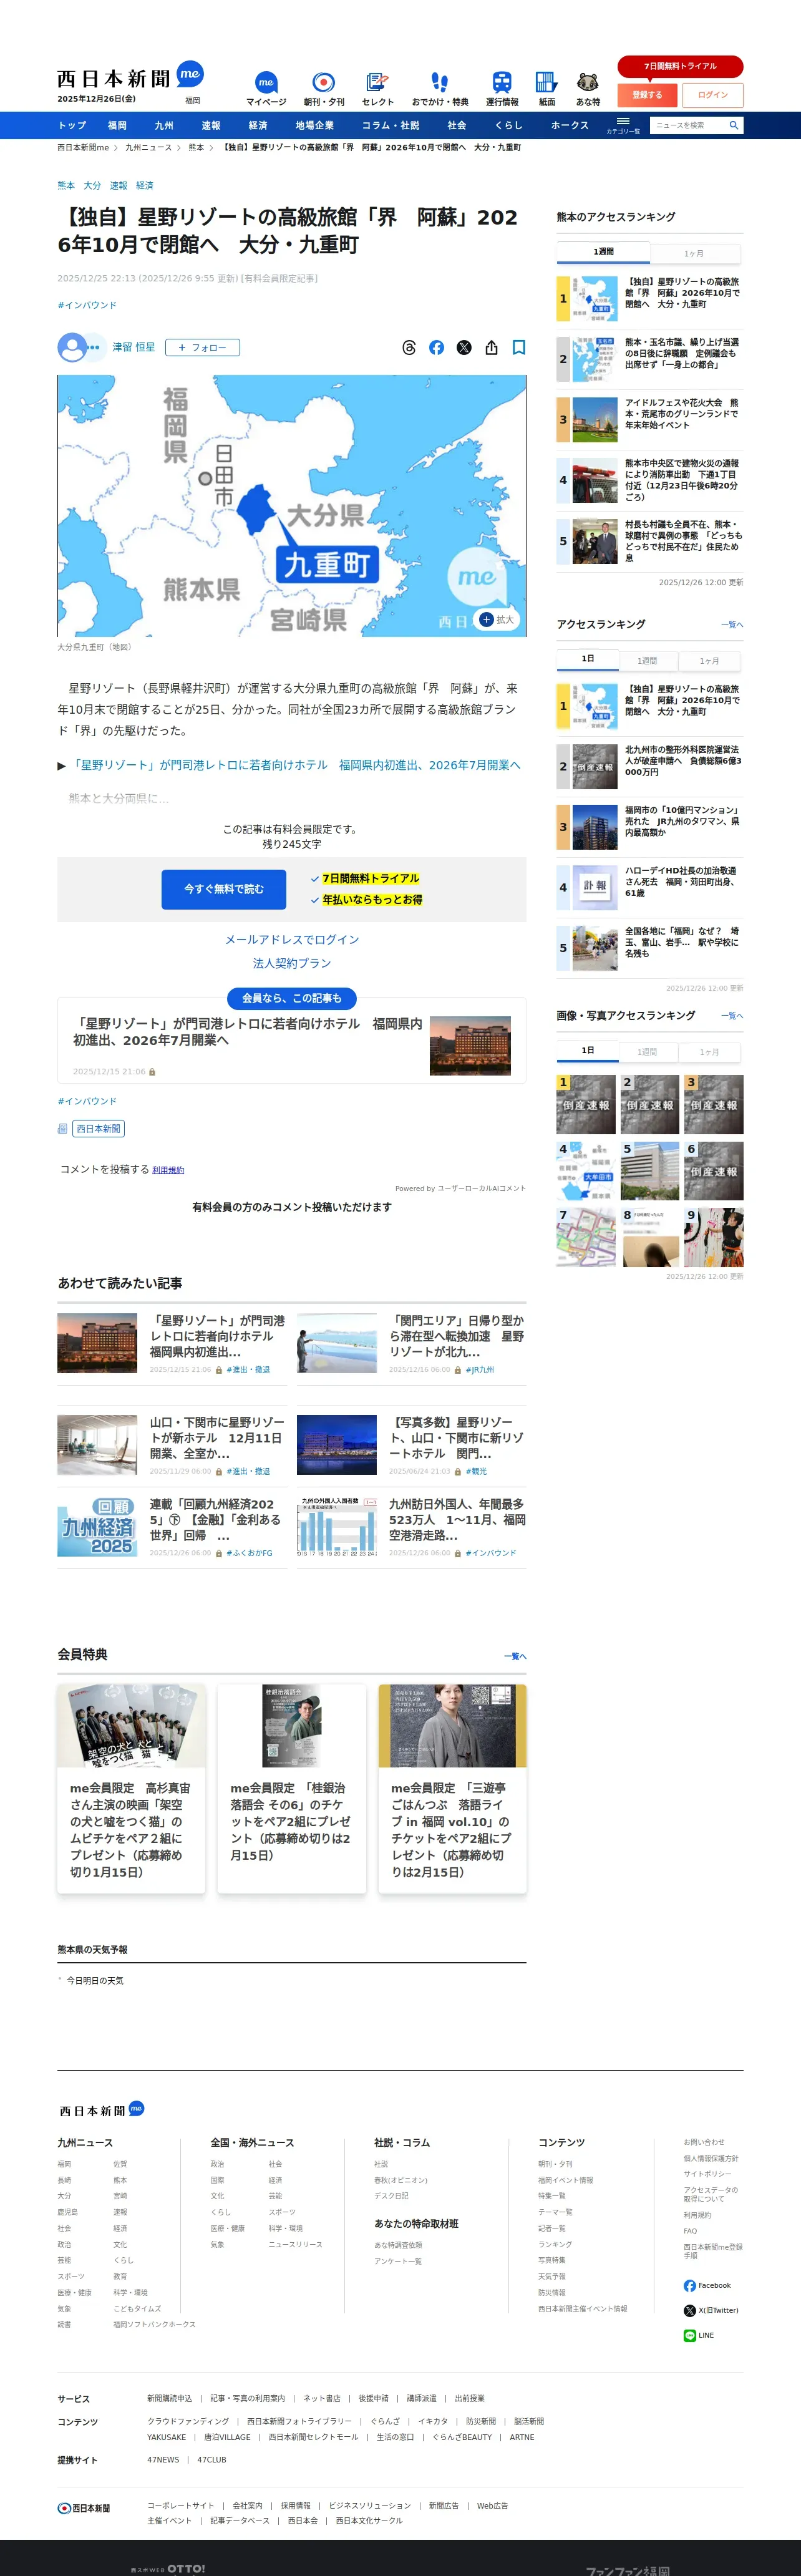Open footer クラウドファンディング link
This screenshot has height=2576, width=801.
pos(188,2421)
